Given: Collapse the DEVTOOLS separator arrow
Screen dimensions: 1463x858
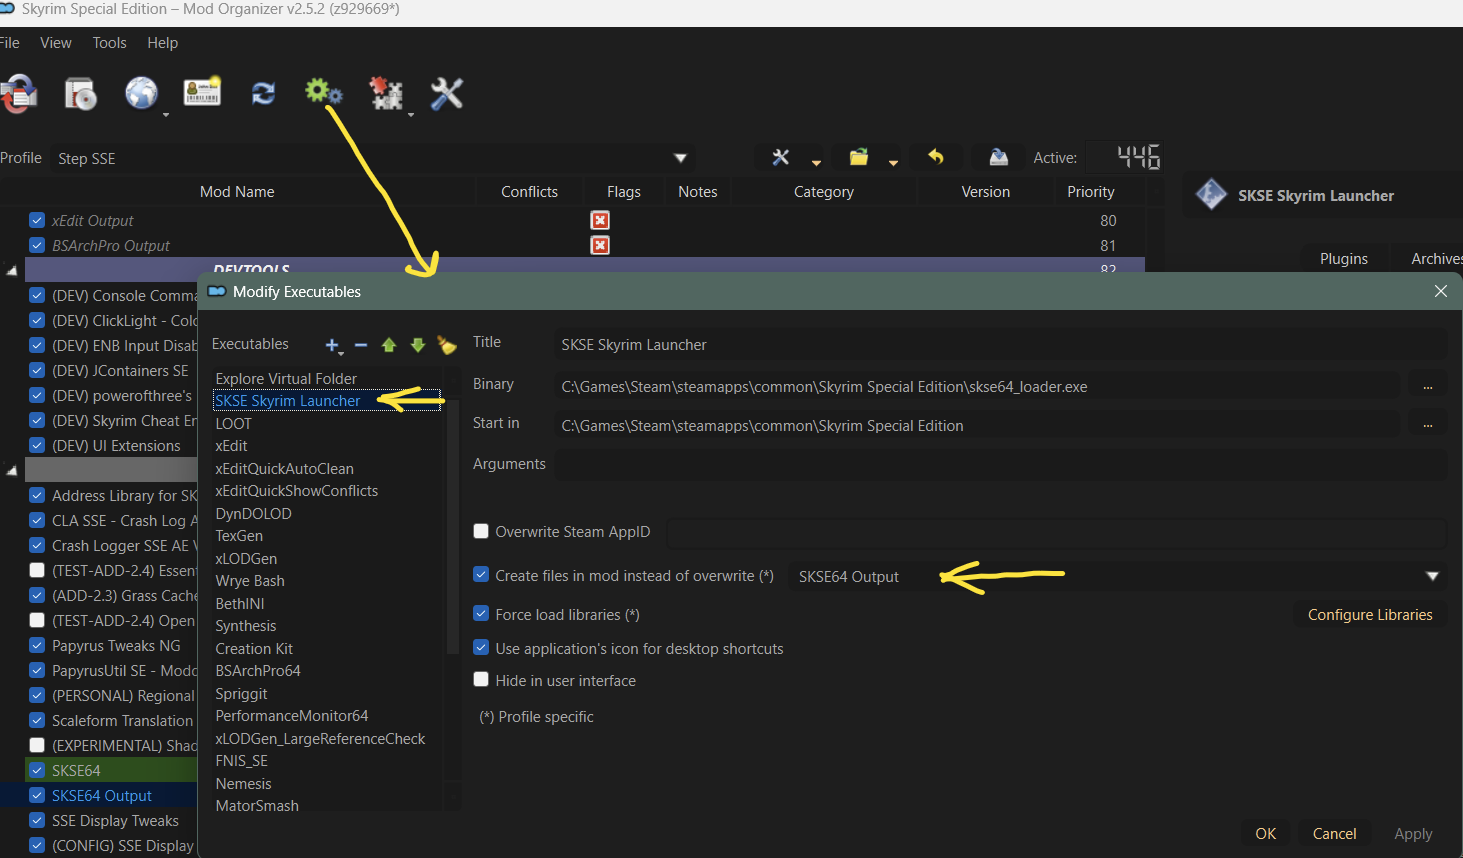Looking at the screenshot, I should 12,270.
